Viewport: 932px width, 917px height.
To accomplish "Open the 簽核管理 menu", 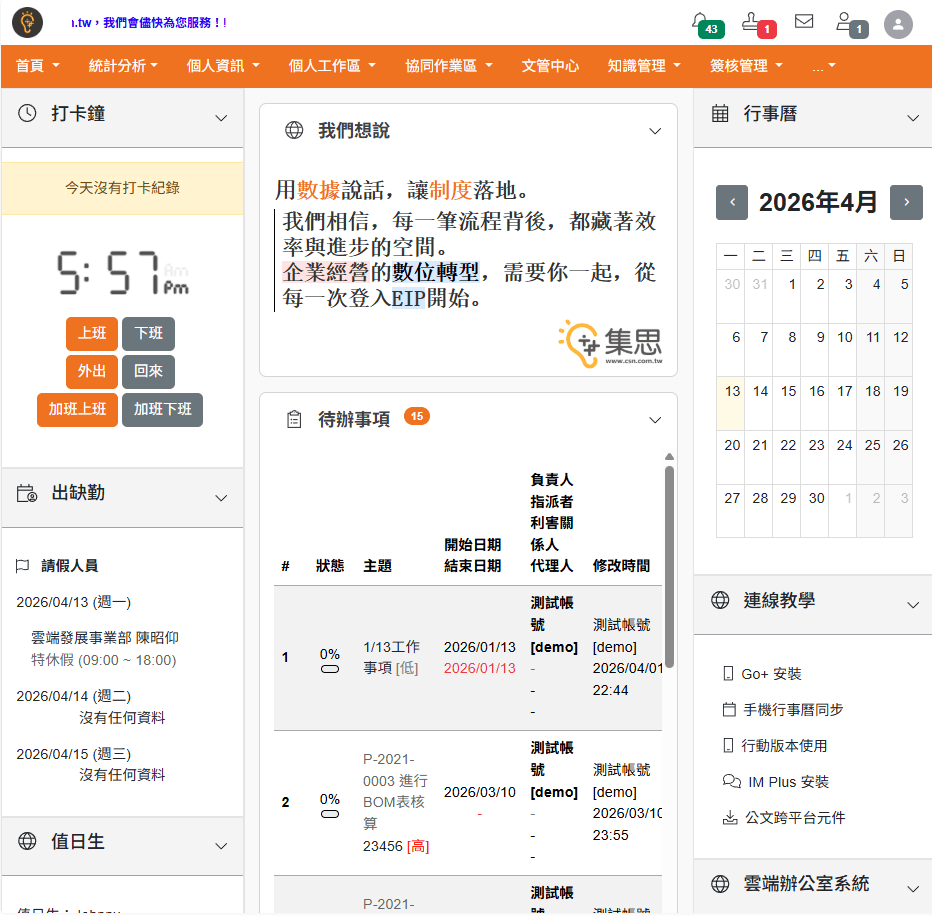I will click(746, 66).
